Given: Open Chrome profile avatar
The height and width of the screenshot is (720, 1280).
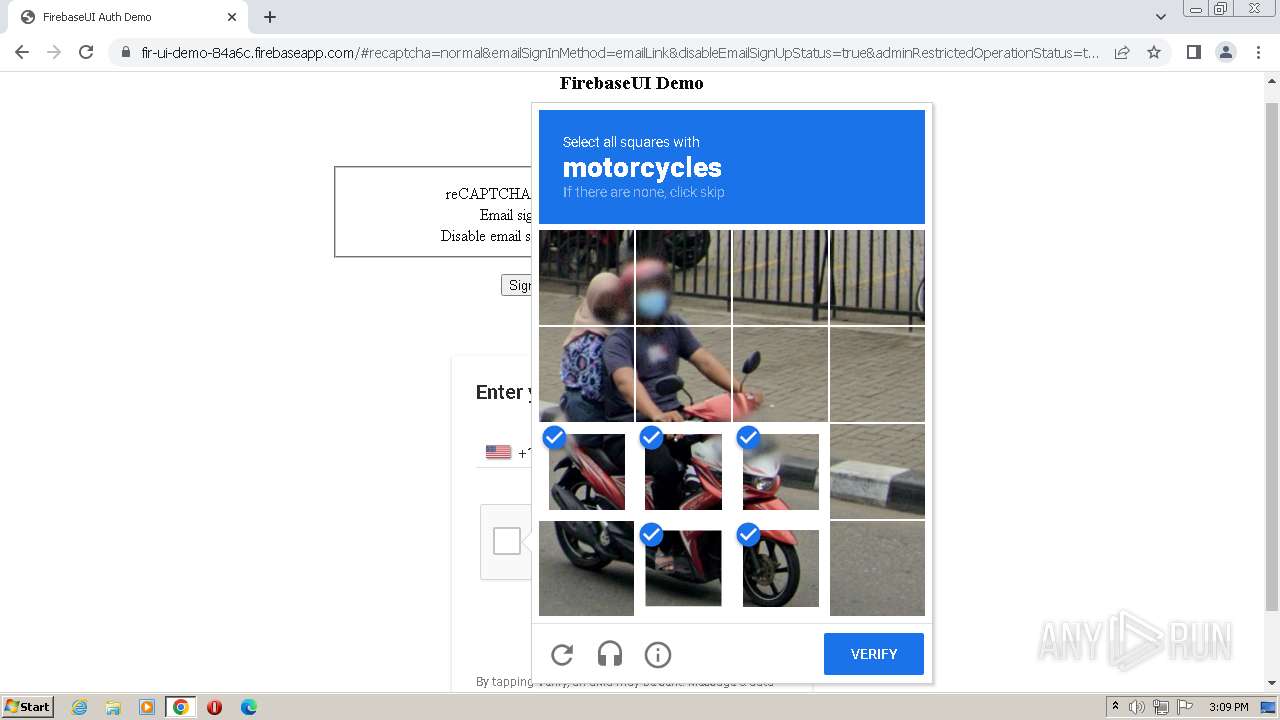Looking at the screenshot, I should point(1226,52).
